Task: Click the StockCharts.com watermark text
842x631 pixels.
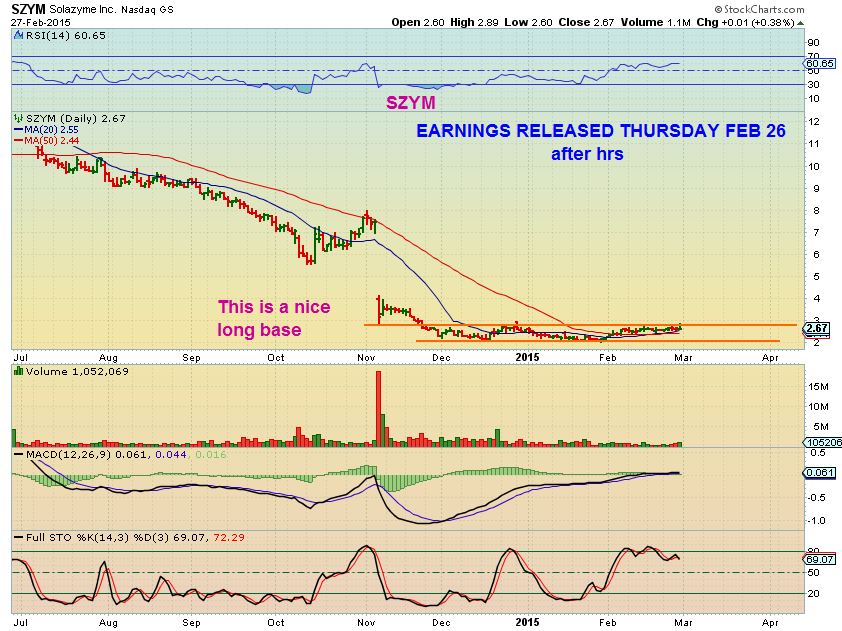Action: 759,9
